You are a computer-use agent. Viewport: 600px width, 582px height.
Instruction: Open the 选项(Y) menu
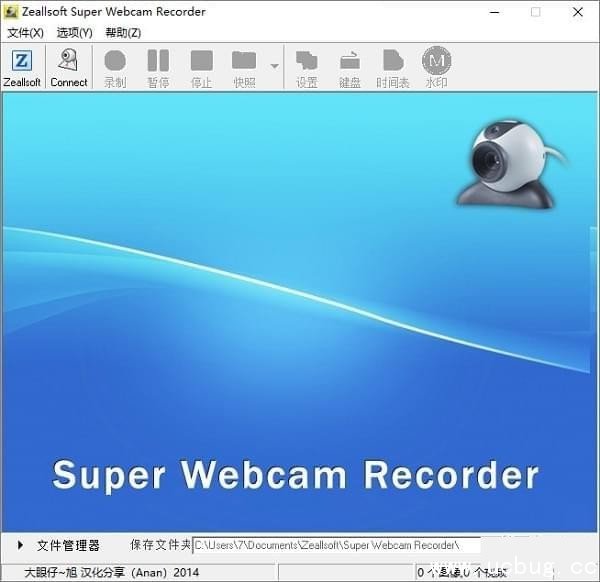(x=74, y=32)
